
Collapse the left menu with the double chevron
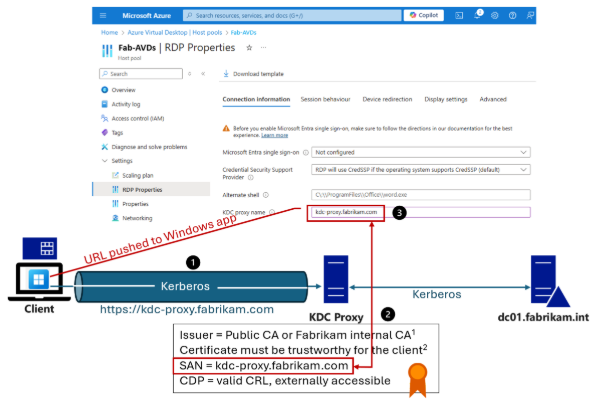[x=203, y=74]
